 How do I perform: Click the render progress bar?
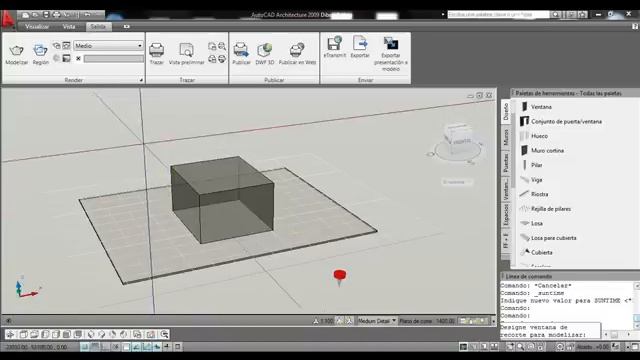click(114, 59)
